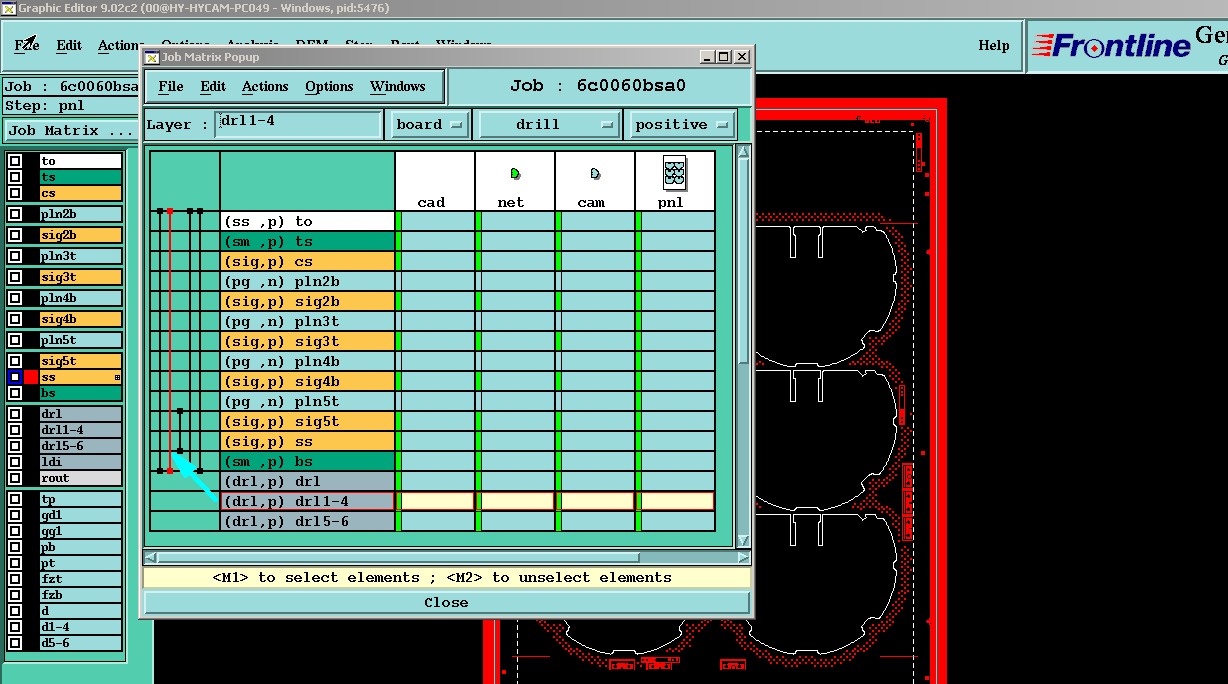The height and width of the screenshot is (684, 1228).
Task: Open the Edit menu in Job Matrix Popup
Action: coord(213,87)
